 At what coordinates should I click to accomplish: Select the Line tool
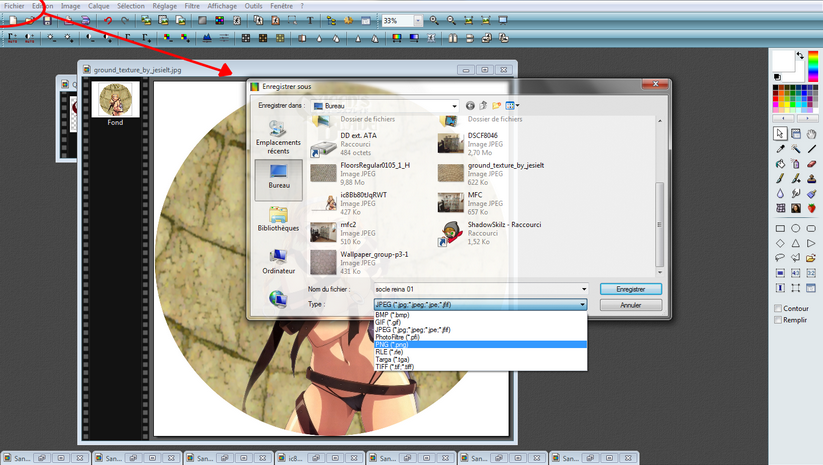(811, 149)
